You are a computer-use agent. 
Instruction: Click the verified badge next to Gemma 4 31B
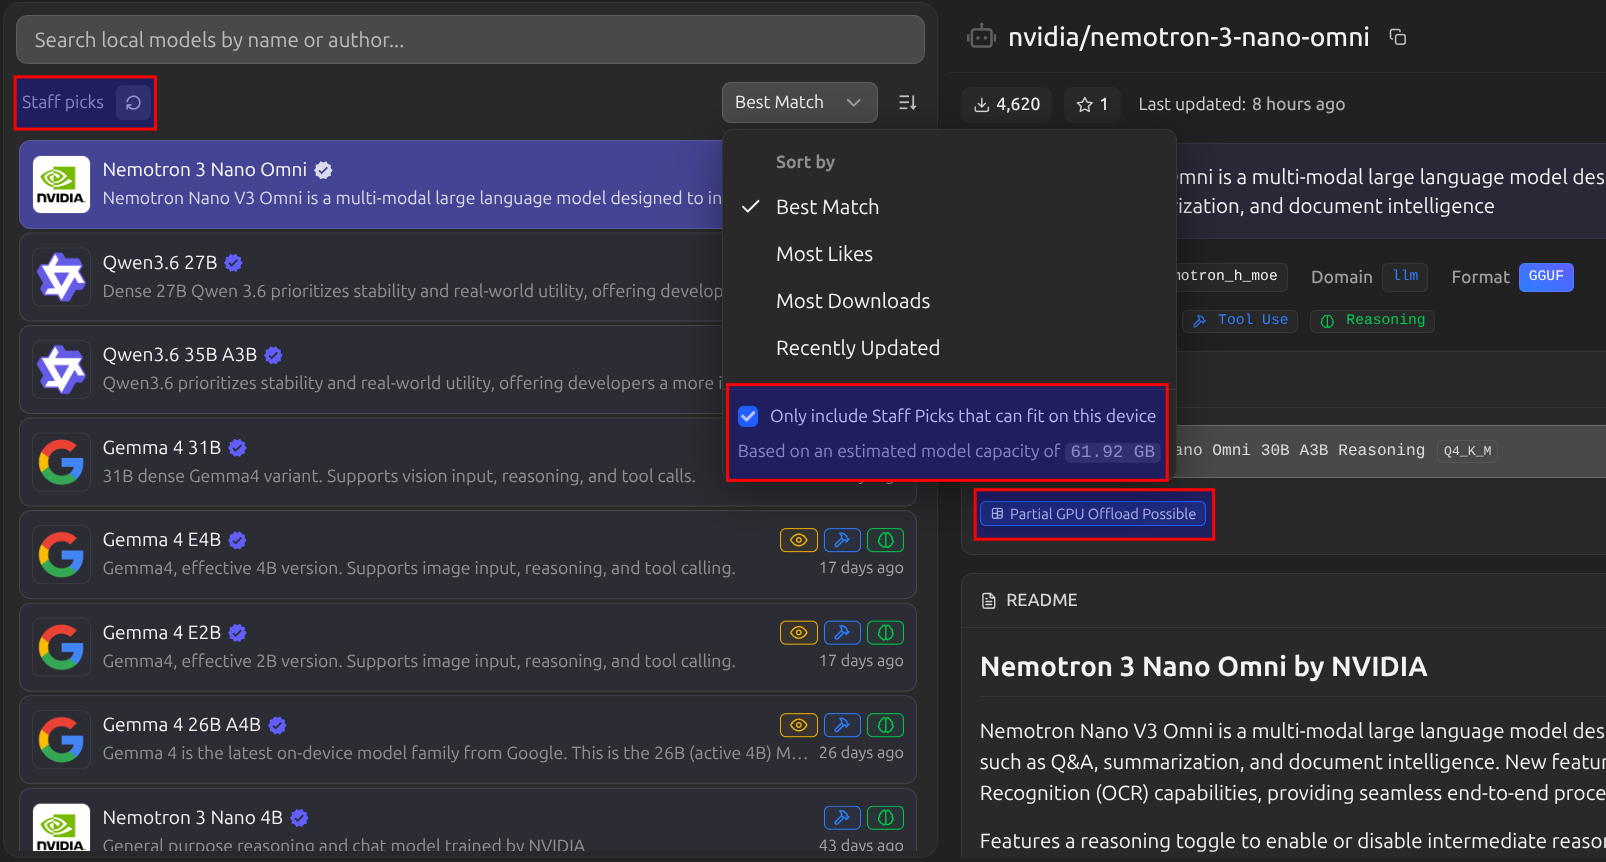pos(237,448)
